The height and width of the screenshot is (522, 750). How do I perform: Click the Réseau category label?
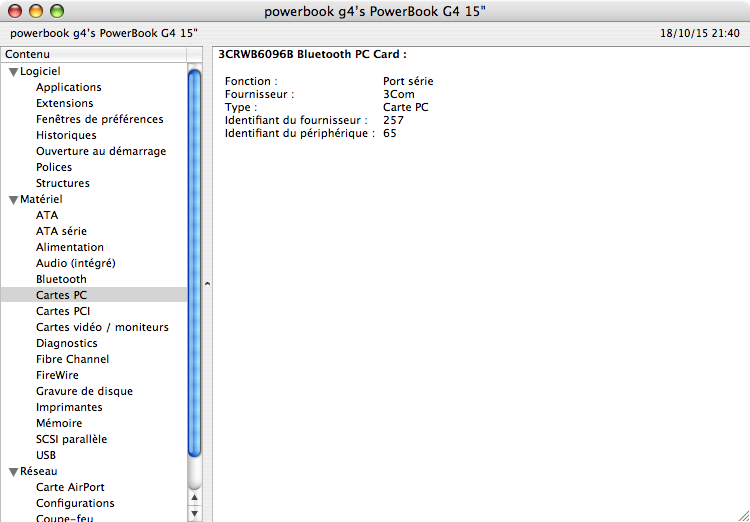click(39, 471)
